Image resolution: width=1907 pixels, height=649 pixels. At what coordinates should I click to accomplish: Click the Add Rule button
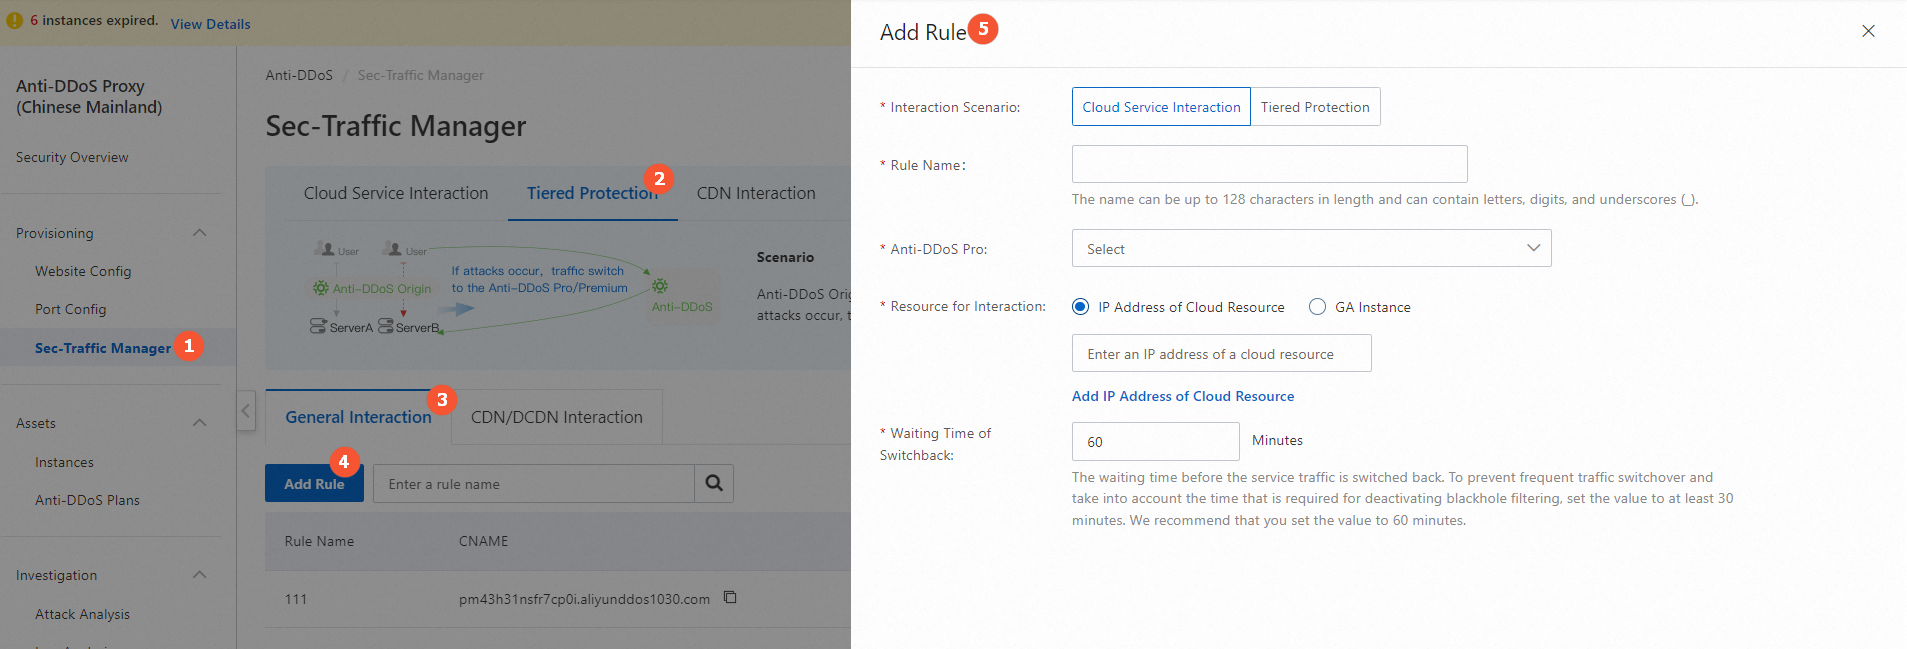[313, 484]
